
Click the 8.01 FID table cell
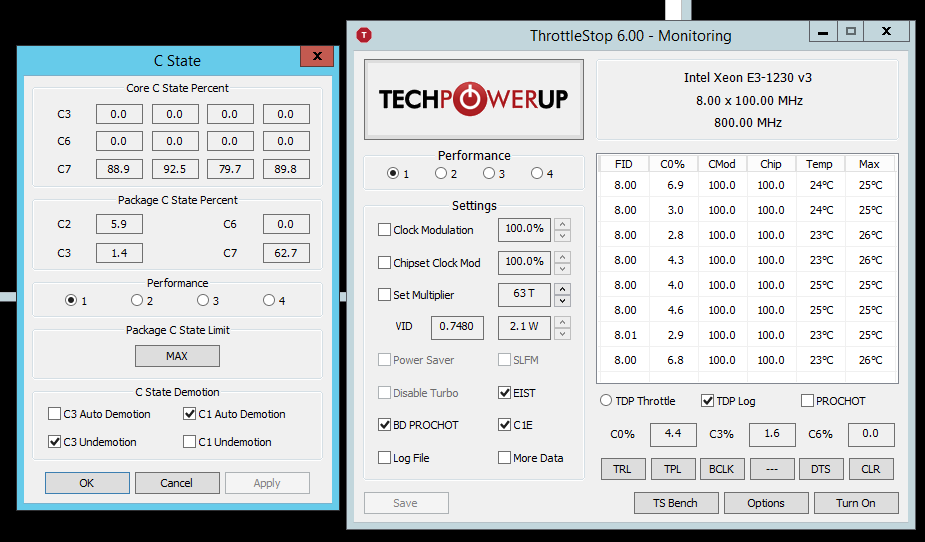625,335
